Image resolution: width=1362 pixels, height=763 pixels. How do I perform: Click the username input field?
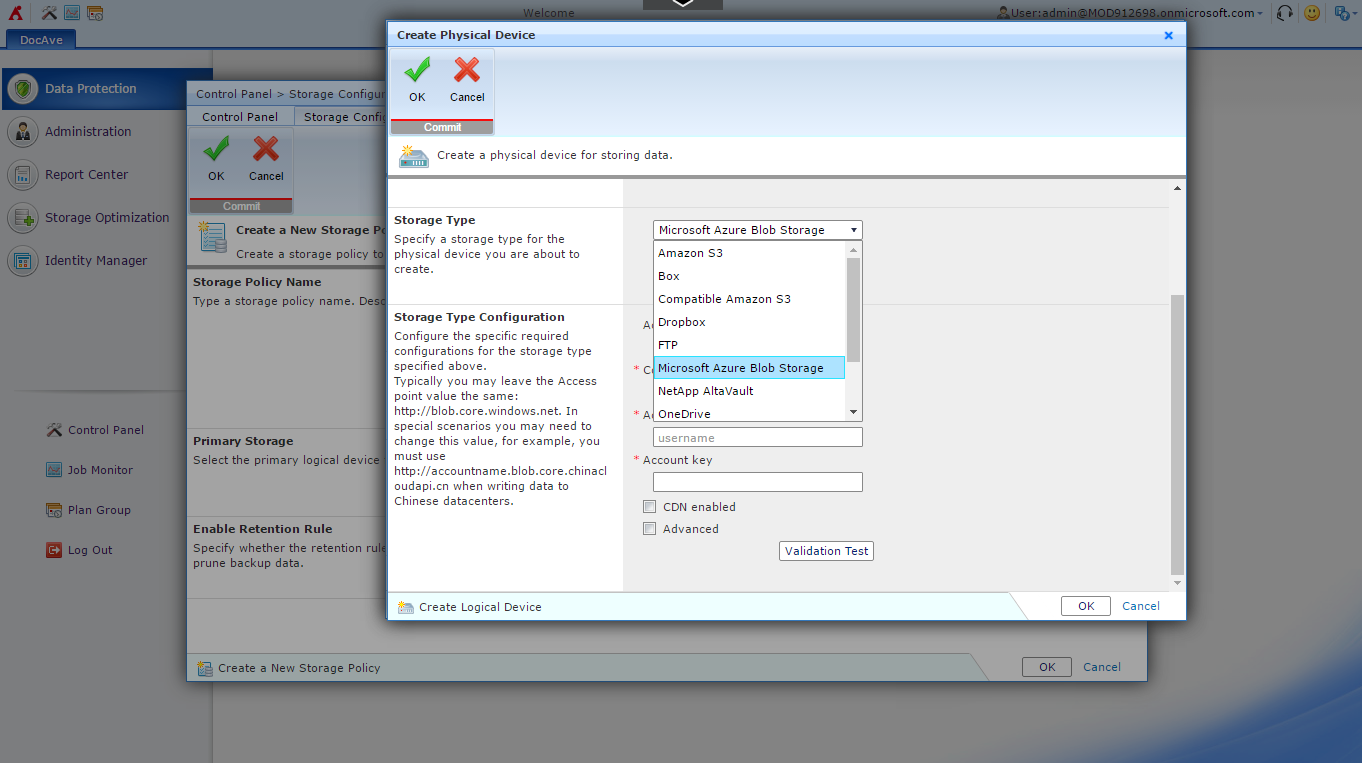(758, 438)
